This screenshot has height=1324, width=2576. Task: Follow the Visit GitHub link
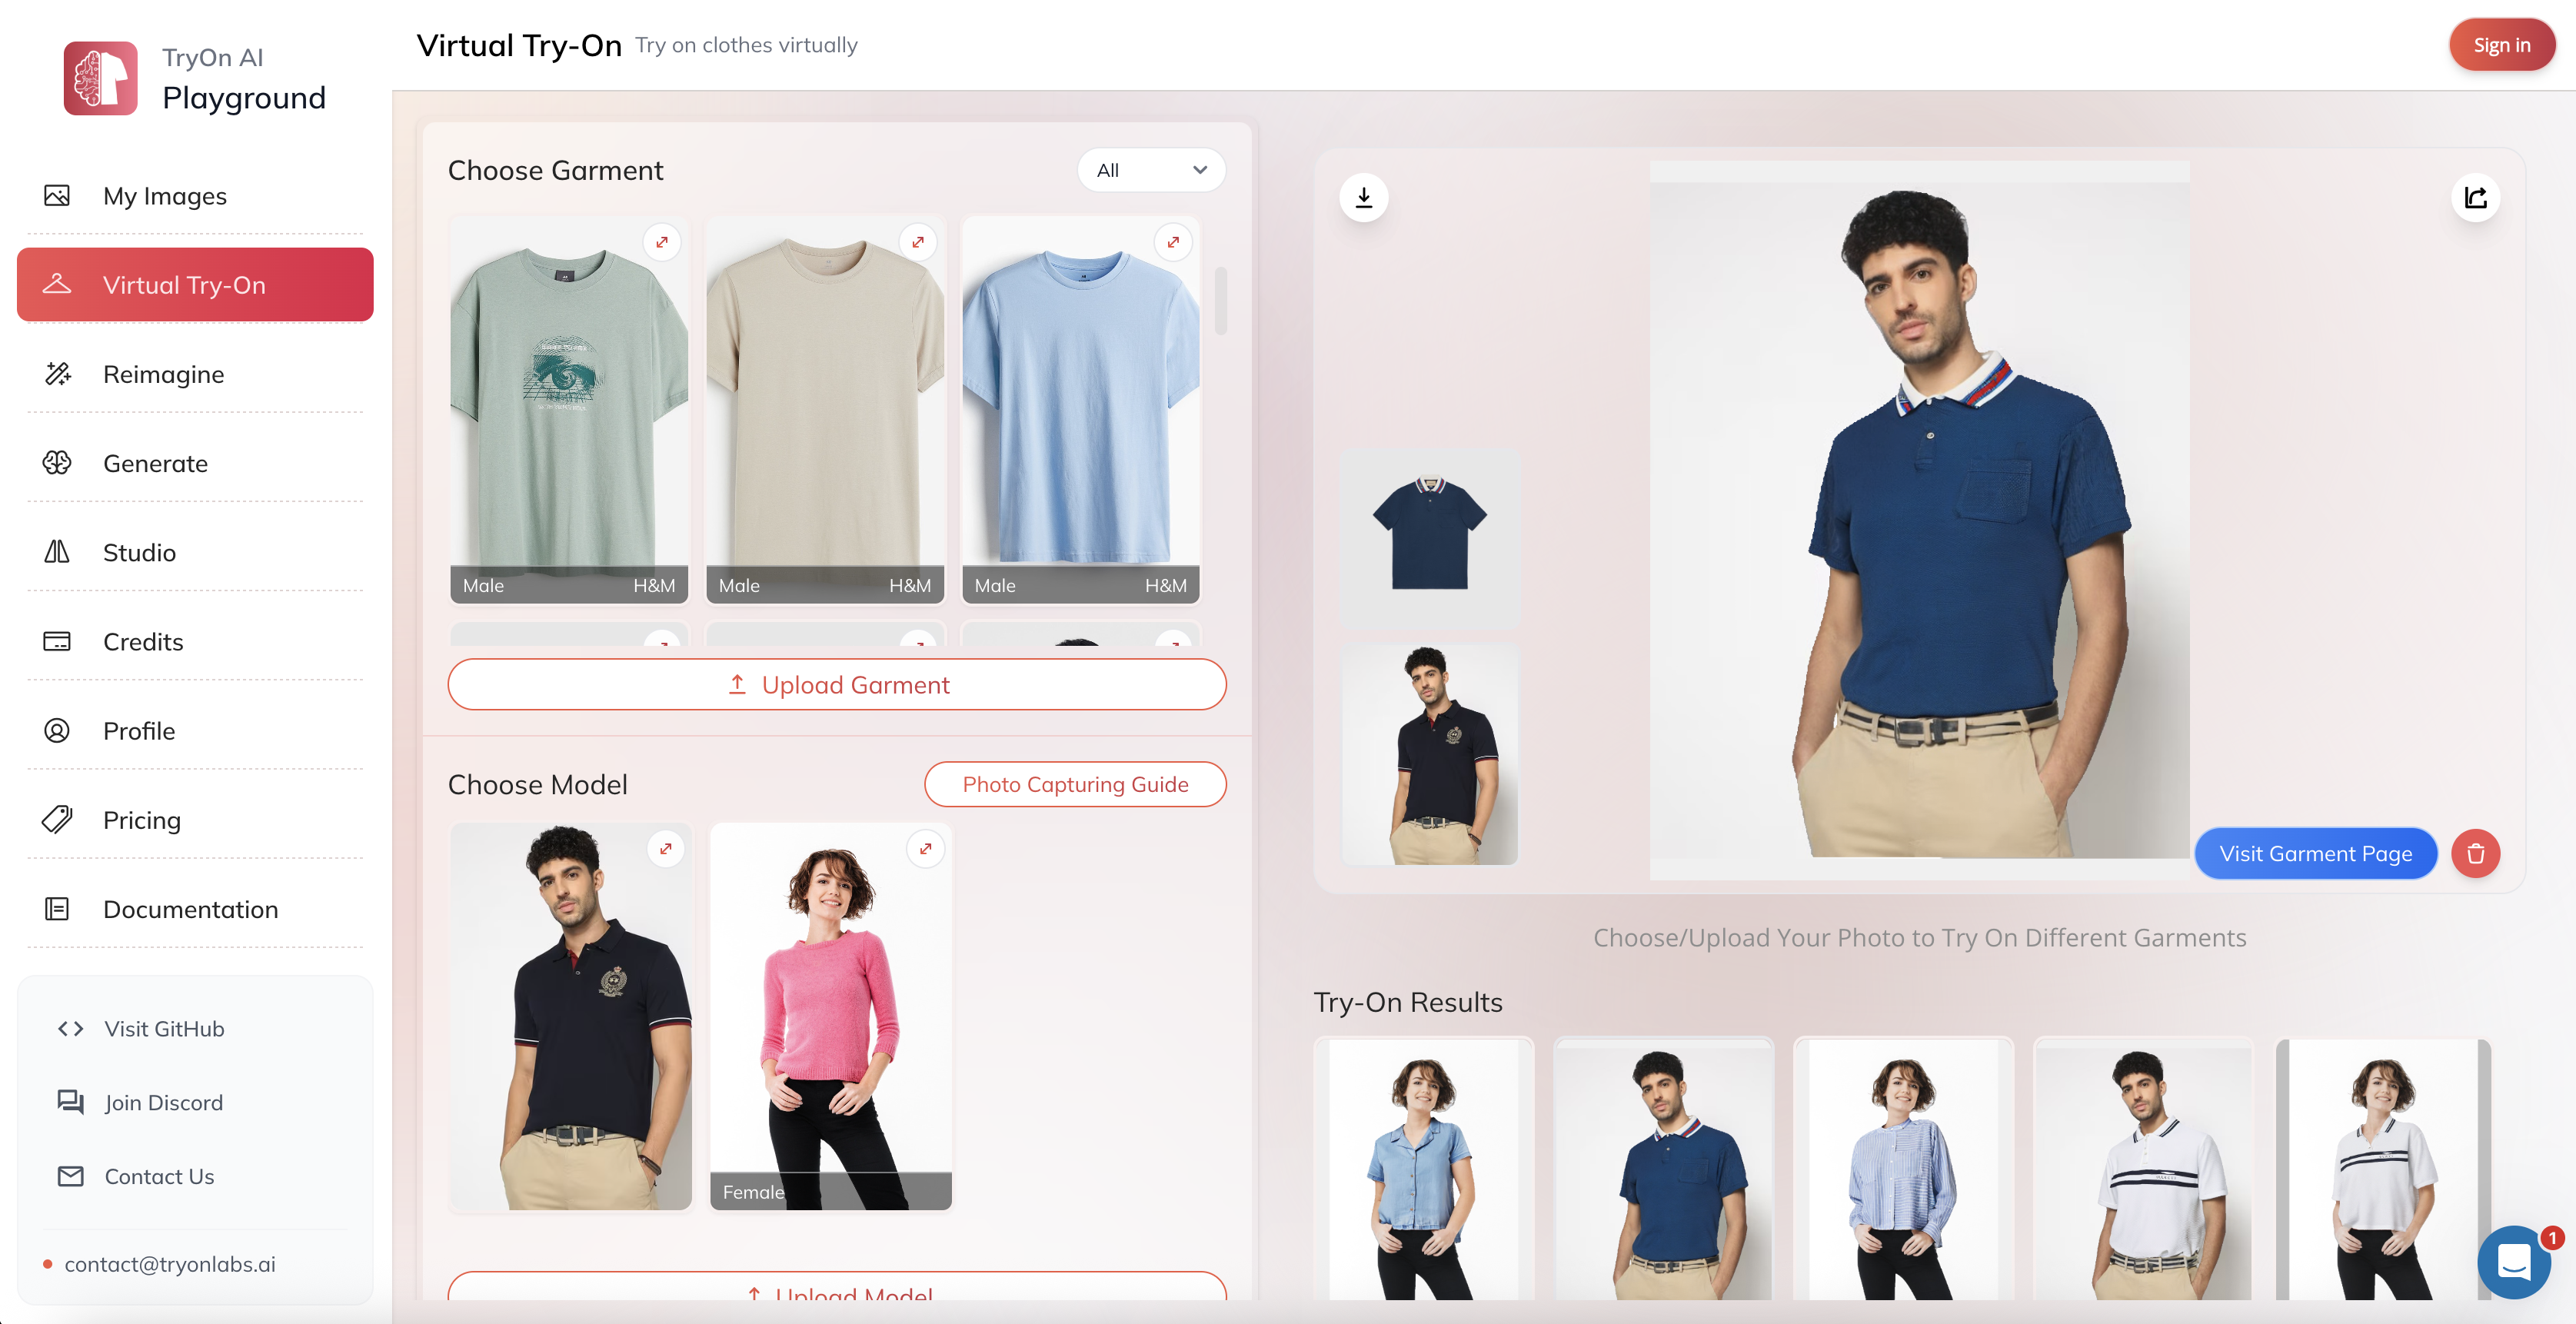point(164,1028)
